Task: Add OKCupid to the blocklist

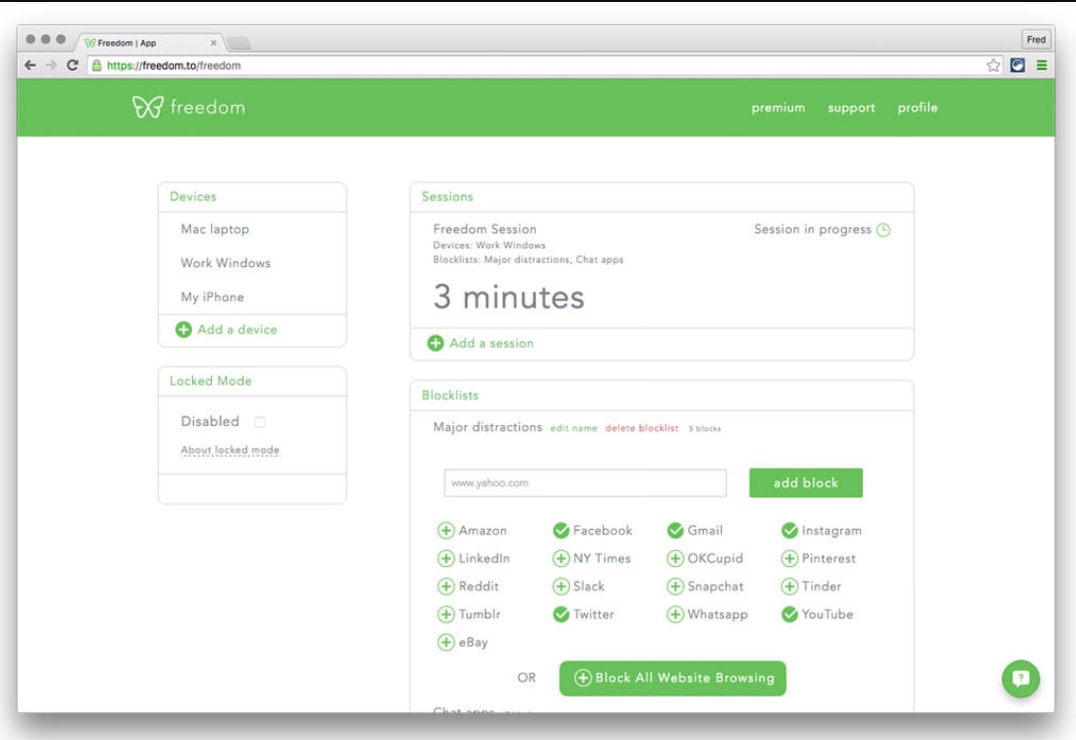Action: click(x=675, y=559)
